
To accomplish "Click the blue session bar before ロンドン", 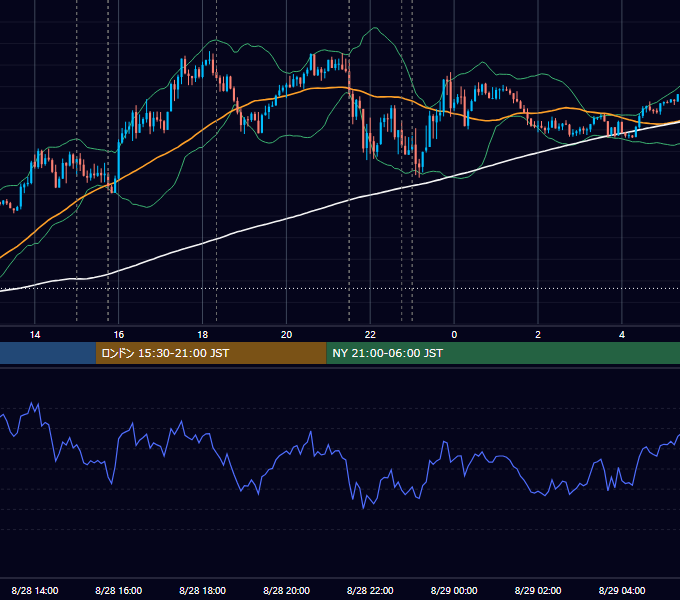I will click(48, 353).
